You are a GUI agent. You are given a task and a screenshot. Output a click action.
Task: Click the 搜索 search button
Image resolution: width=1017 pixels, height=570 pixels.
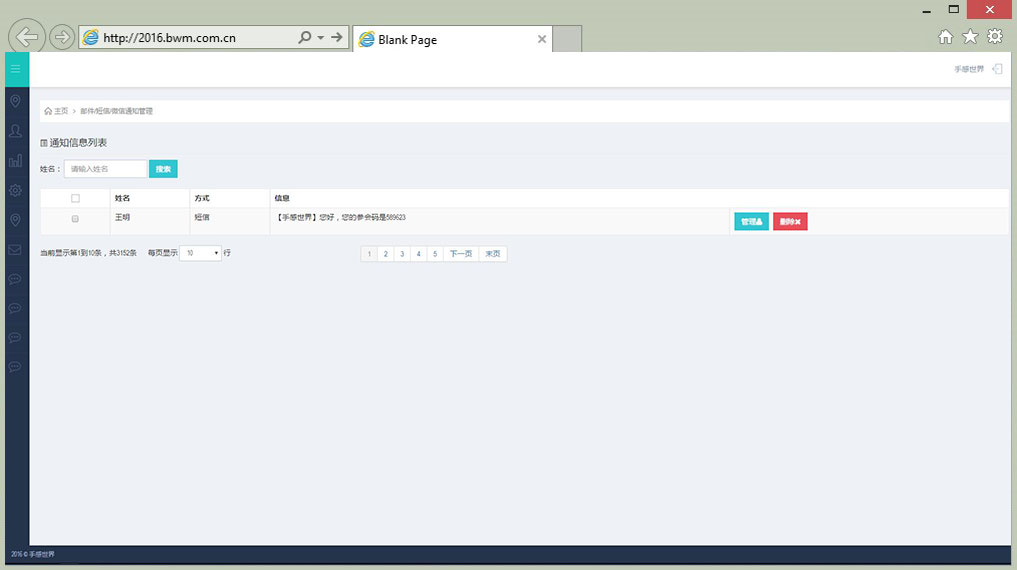pyautogui.click(x=163, y=169)
